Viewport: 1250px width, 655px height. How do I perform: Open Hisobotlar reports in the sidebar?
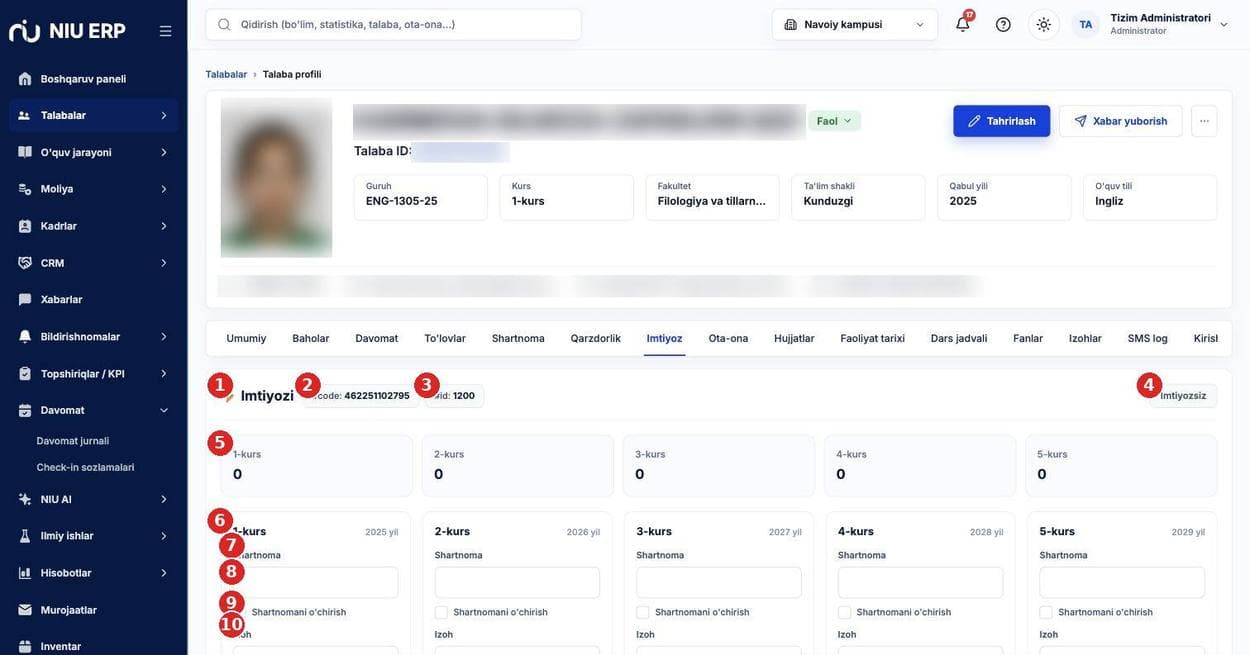(x=66, y=573)
